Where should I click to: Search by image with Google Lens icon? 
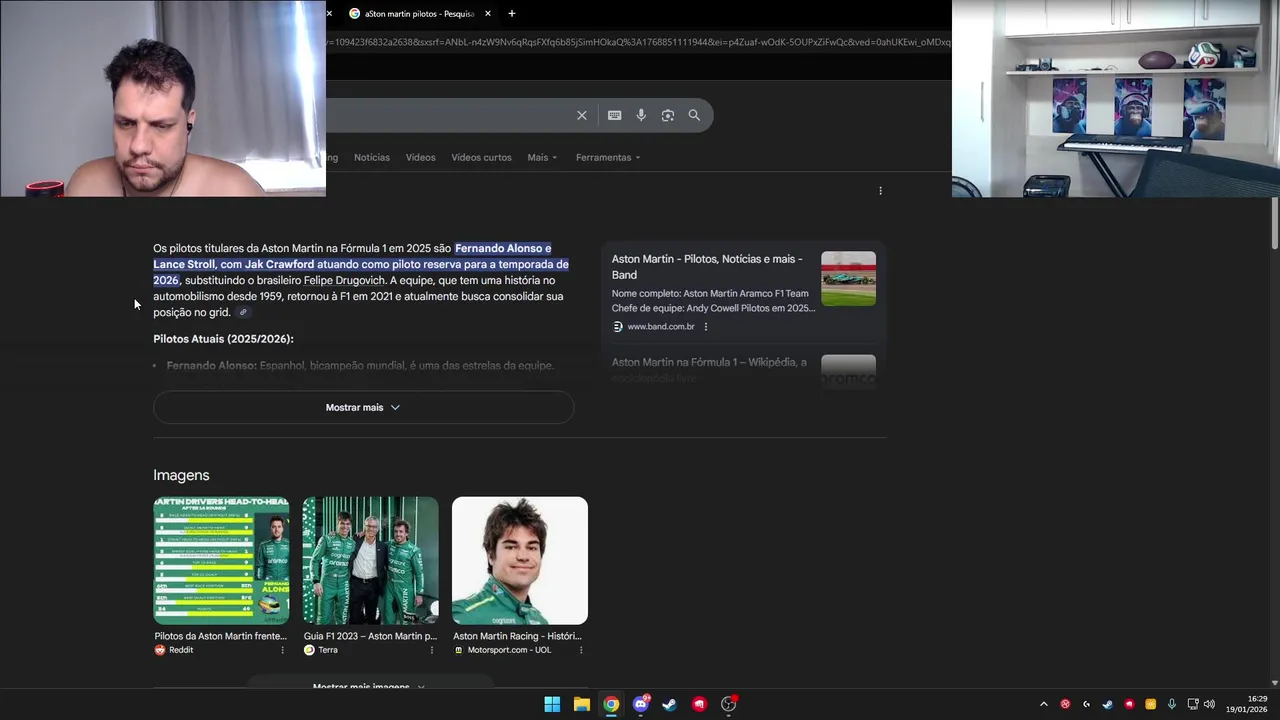(668, 115)
